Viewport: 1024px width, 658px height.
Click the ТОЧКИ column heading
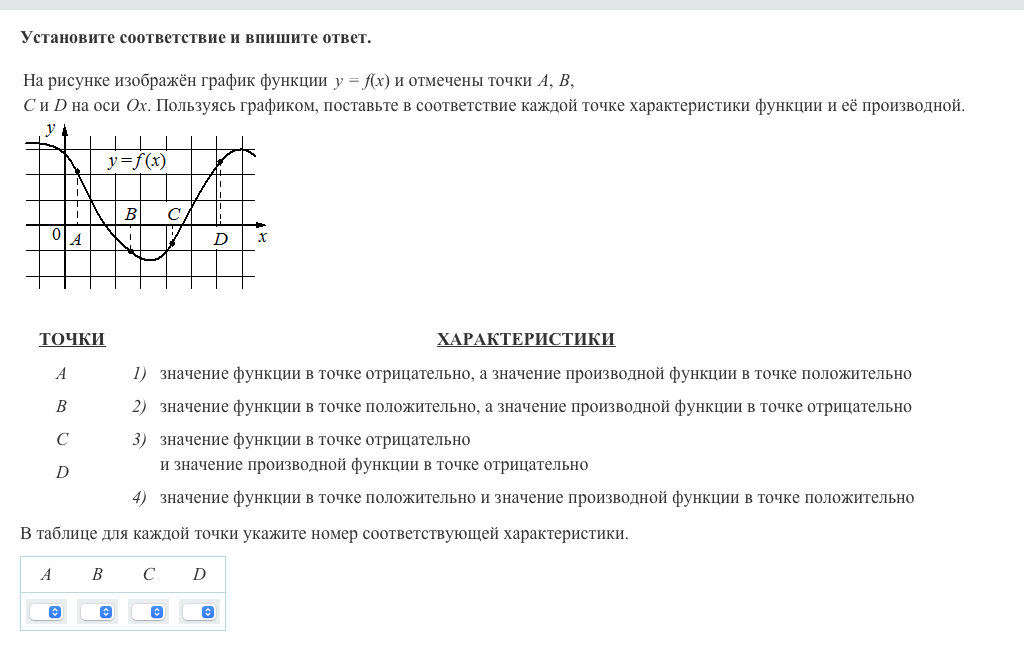pyautogui.click(x=72, y=340)
